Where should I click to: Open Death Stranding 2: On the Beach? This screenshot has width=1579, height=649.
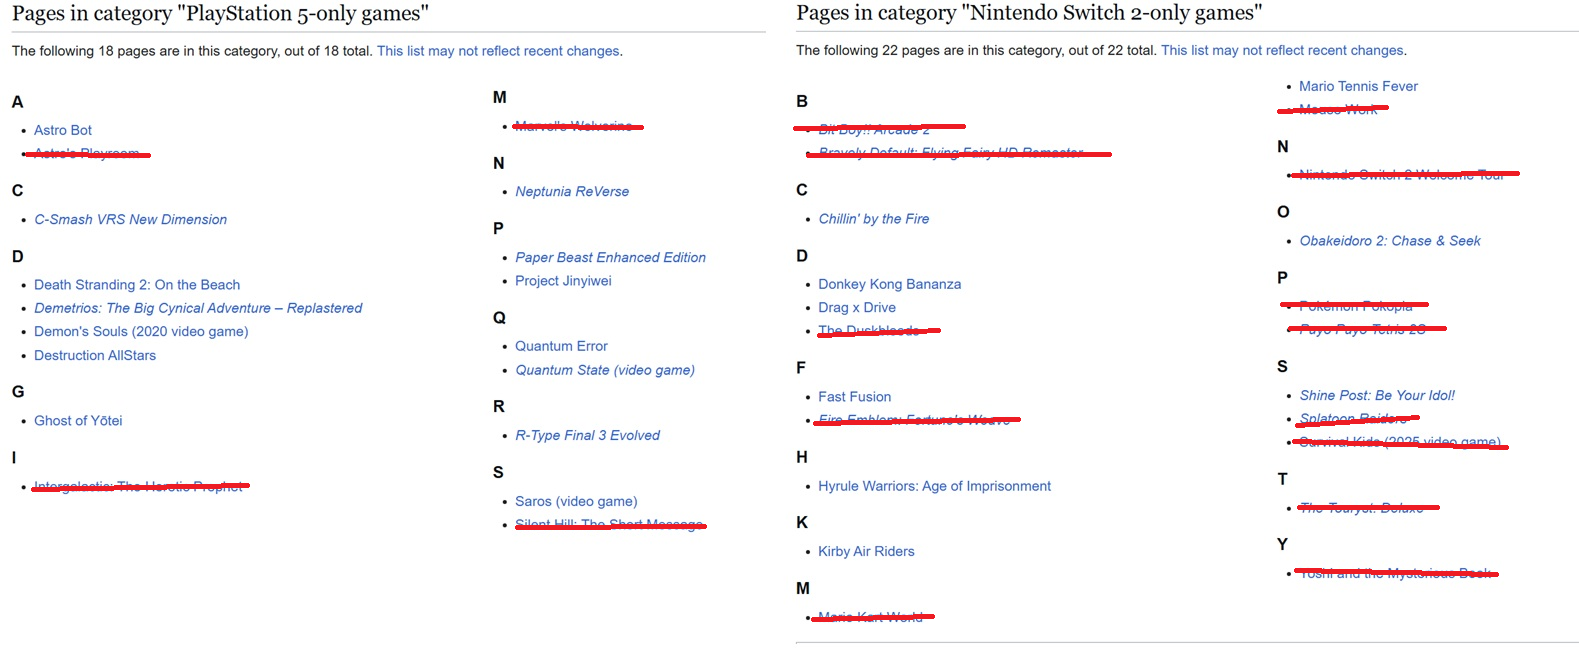click(x=137, y=285)
